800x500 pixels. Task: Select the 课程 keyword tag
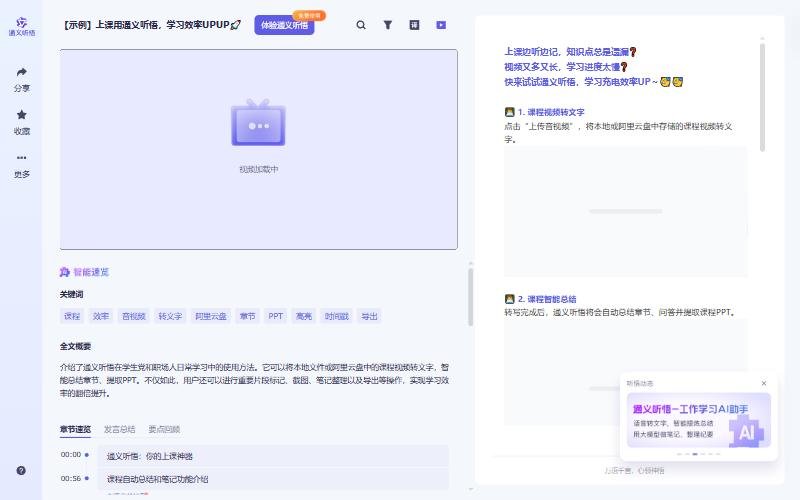pos(72,316)
